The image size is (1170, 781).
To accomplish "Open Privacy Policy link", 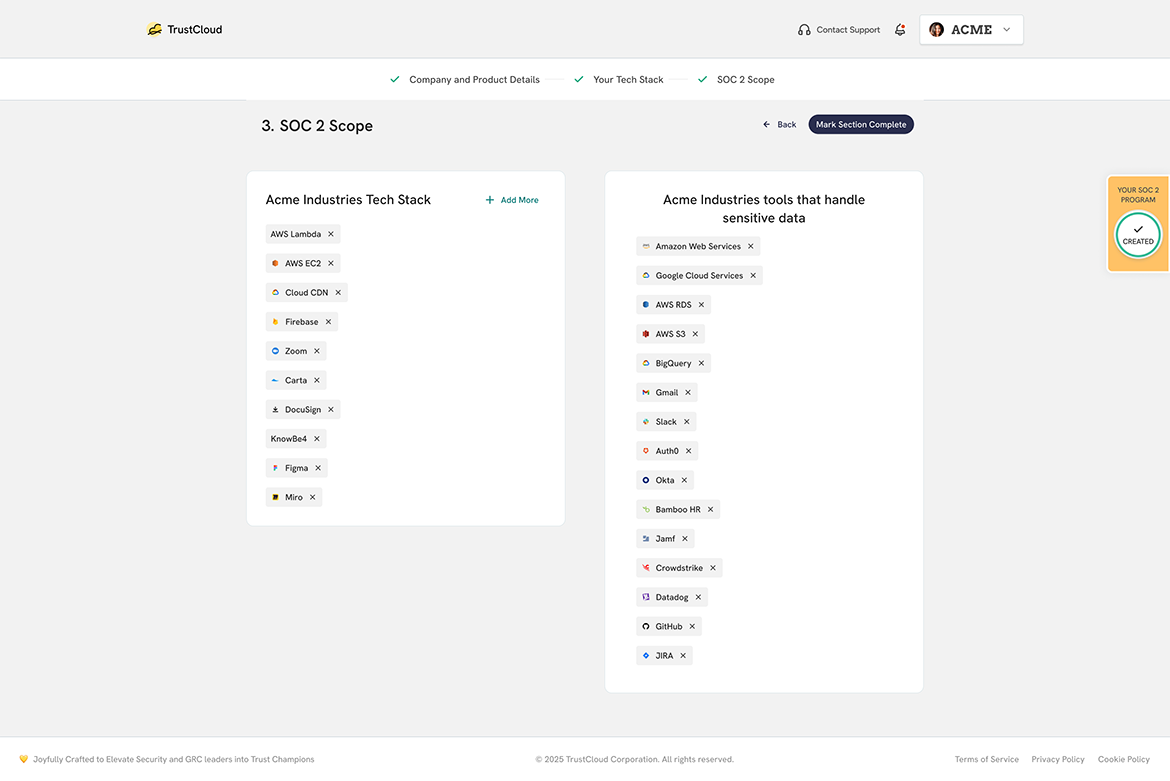I will click(1058, 759).
